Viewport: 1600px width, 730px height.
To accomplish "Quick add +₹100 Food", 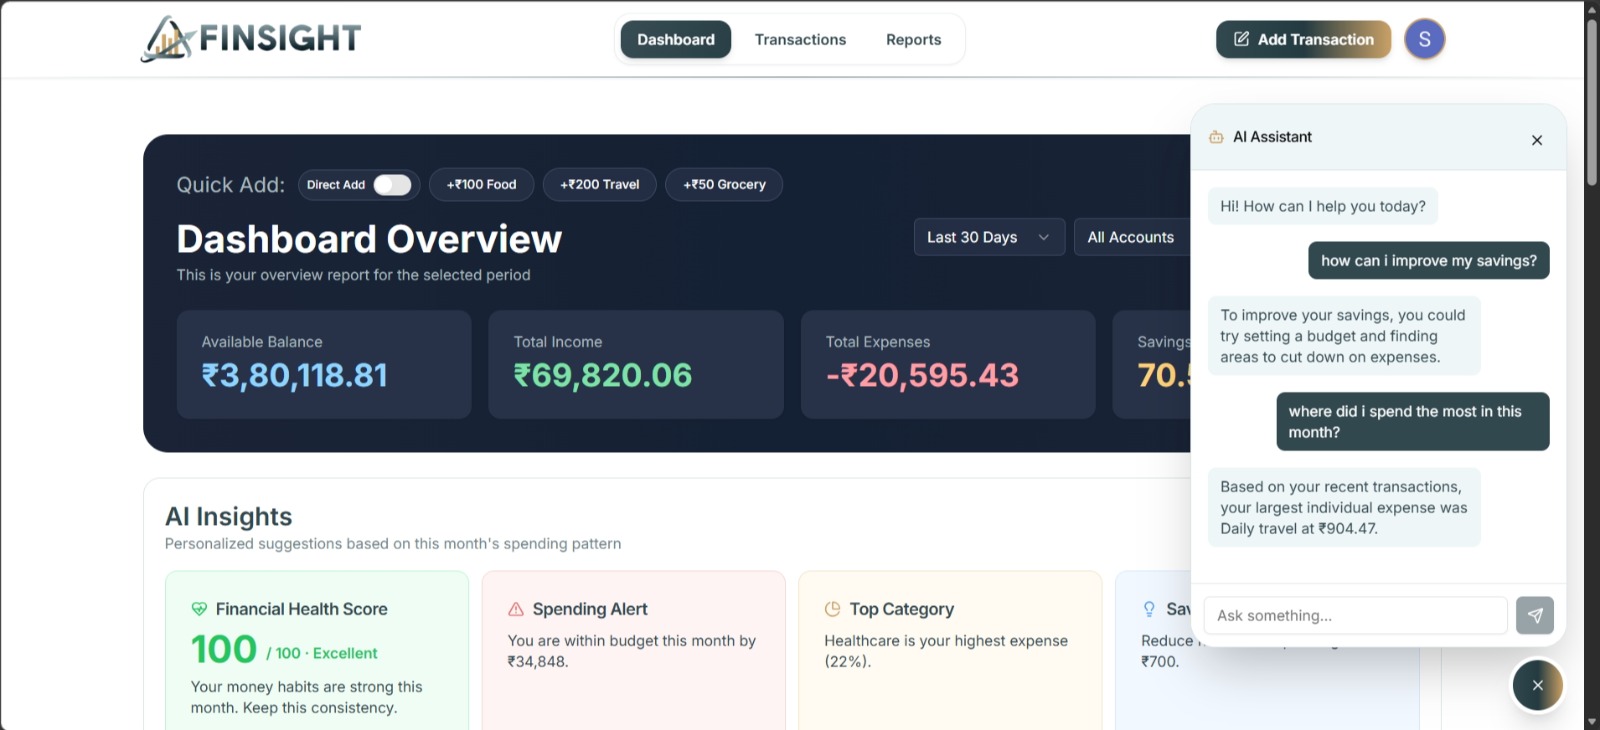I will click(x=481, y=185).
